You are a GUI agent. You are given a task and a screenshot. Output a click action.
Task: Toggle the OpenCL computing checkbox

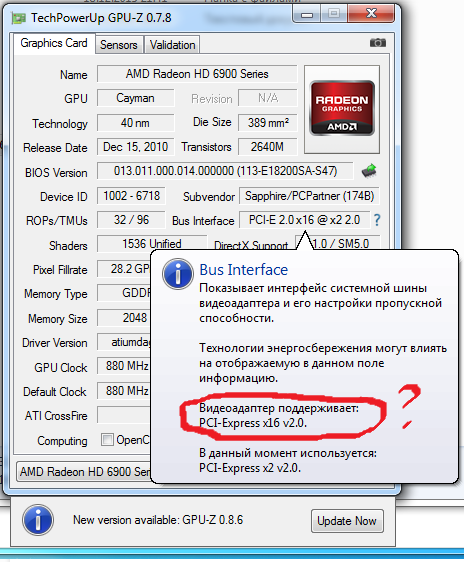pyautogui.click(x=107, y=439)
